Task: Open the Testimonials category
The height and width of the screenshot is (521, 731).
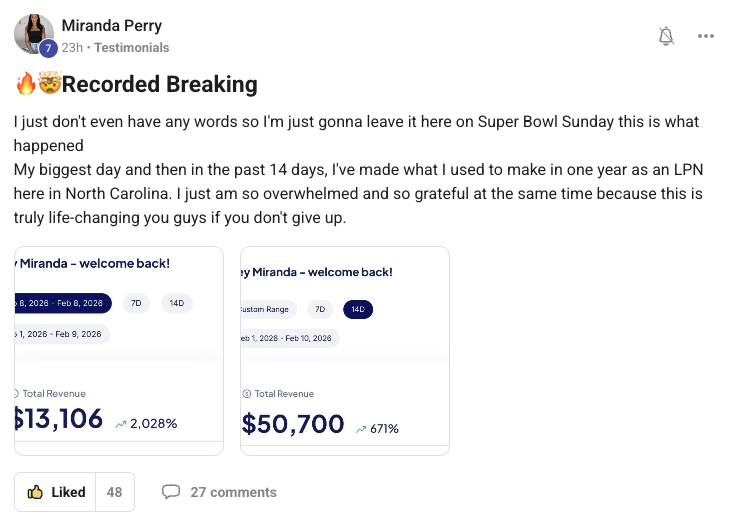Action: point(131,48)
